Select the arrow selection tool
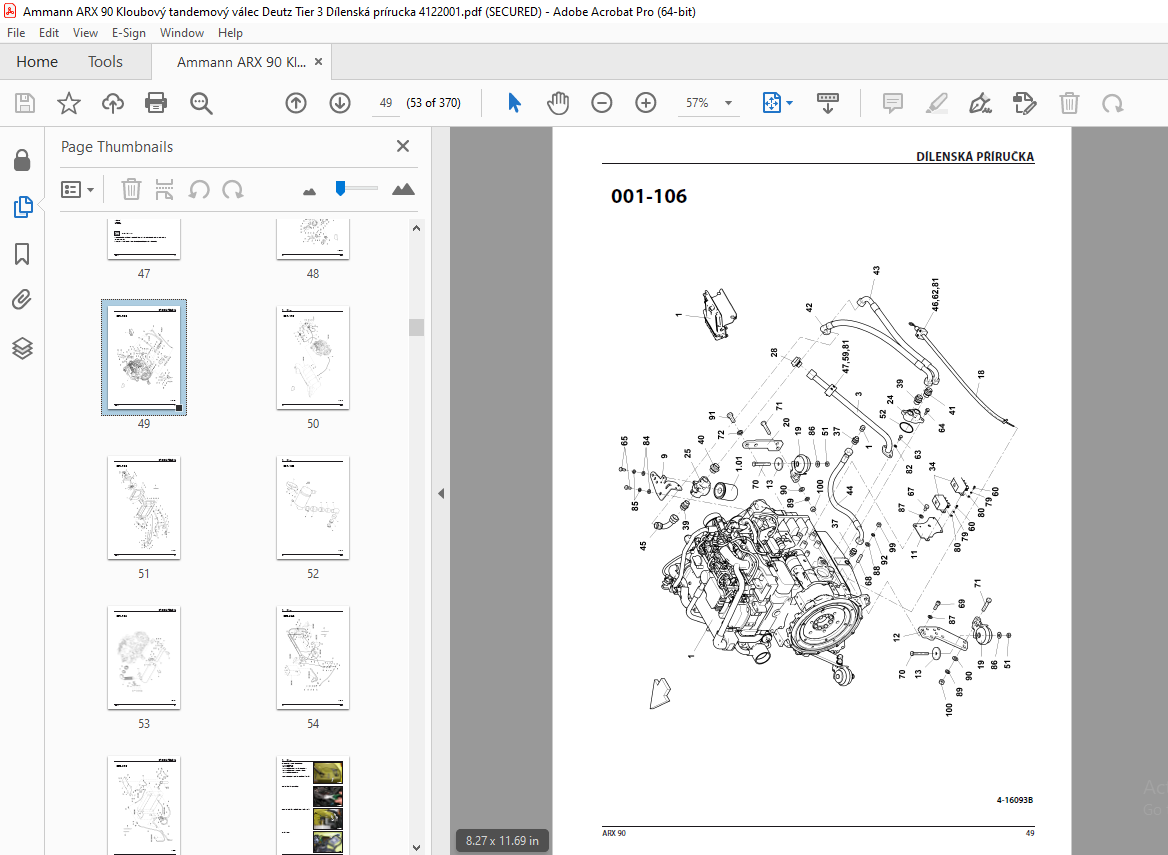The image size is (1168, 855). (514, 103)
